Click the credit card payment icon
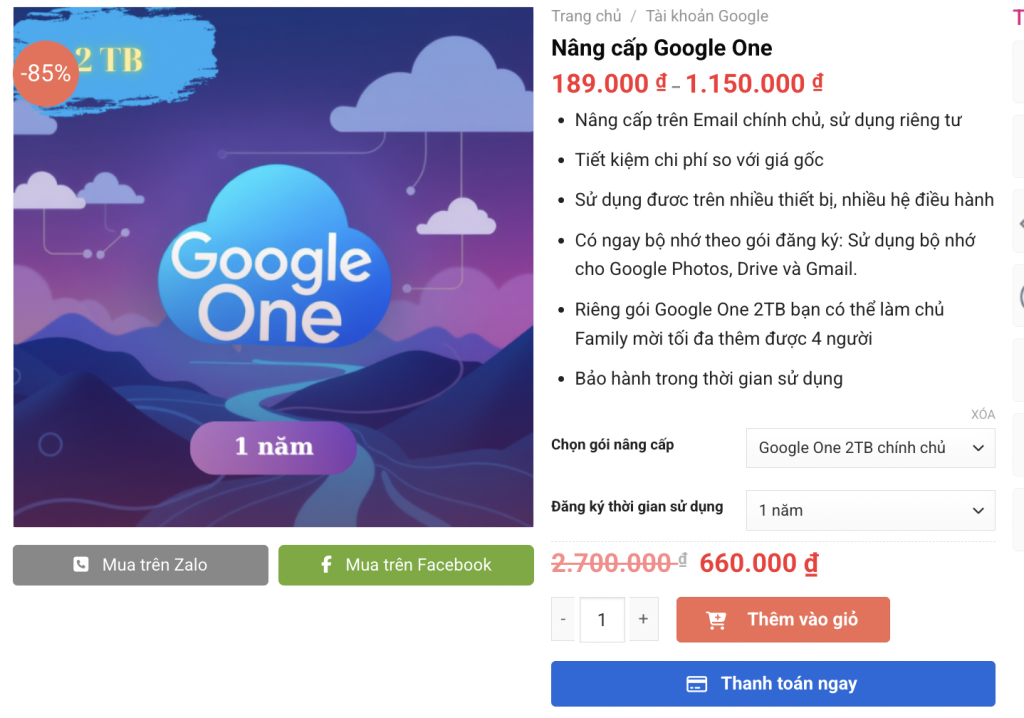Screen dimensions: 1024x718 (x=697, y=684)
